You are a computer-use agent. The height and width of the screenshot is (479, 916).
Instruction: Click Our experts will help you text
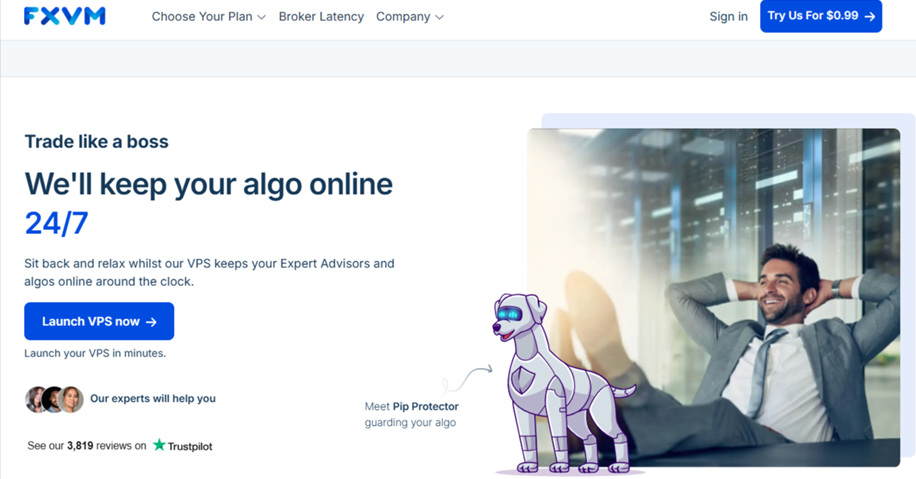(152, 398)
